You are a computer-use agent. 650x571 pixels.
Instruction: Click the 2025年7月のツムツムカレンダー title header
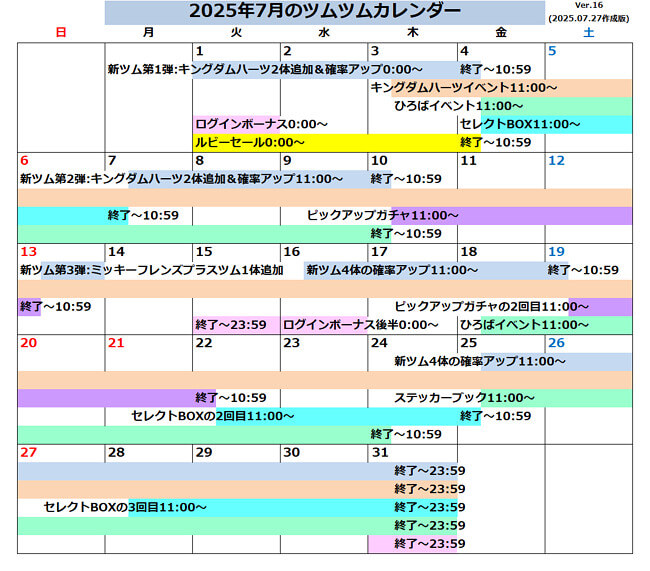(324, 11)
